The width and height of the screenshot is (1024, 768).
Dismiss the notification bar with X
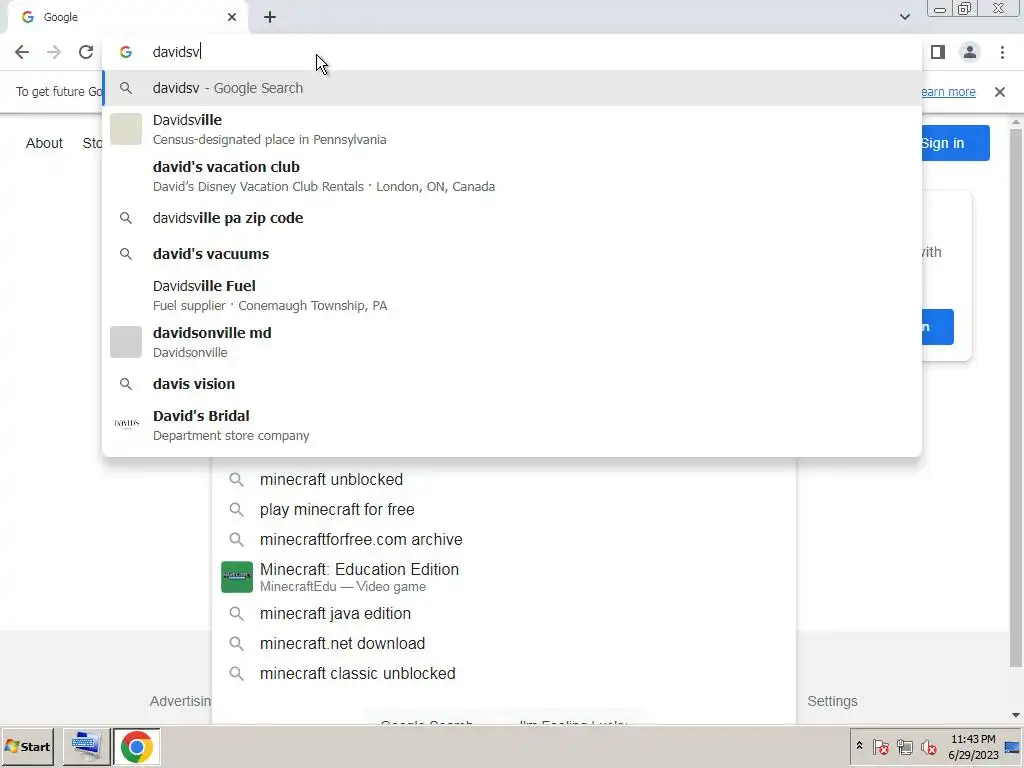(1000, 92)
